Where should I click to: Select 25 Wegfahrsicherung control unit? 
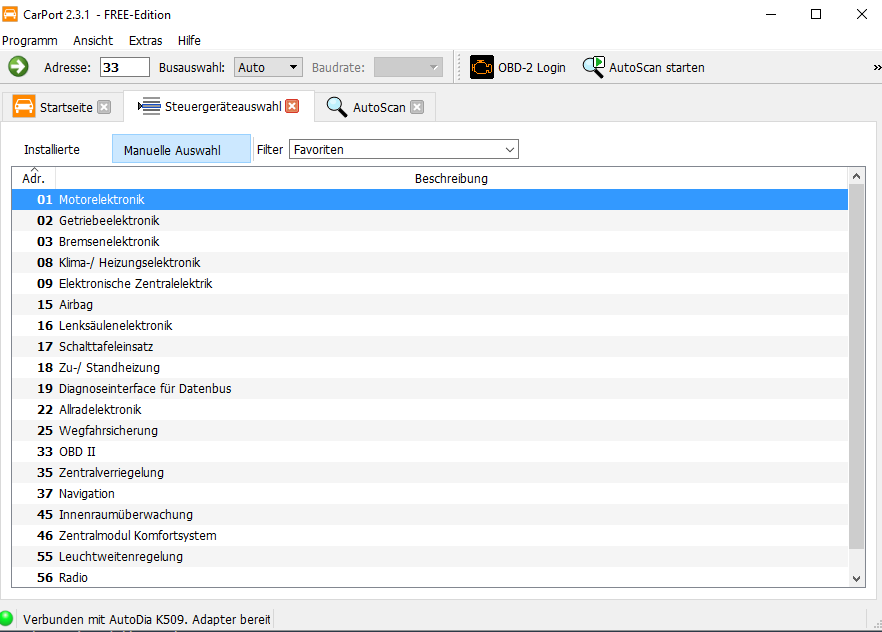coord(108,431)
